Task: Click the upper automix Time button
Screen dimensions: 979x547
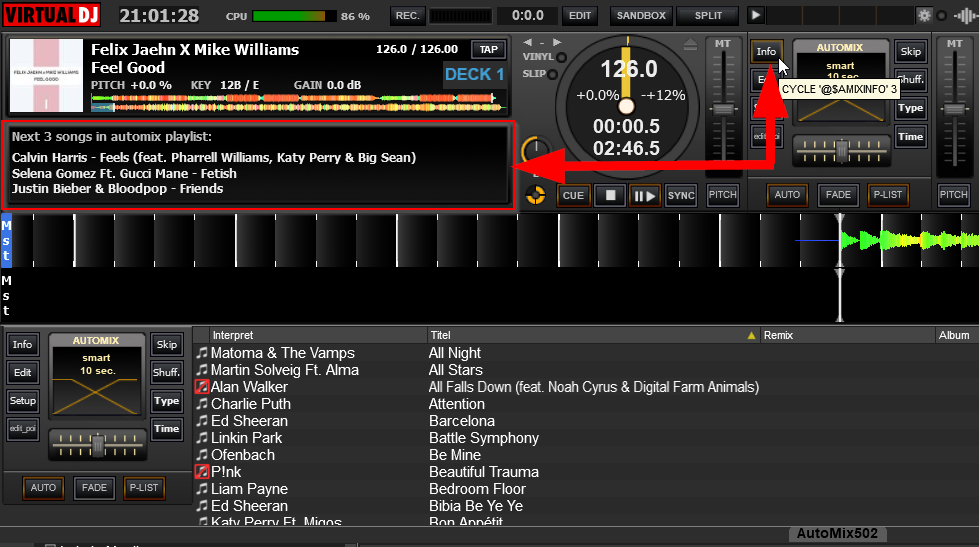Action: (x=910, y=137)
